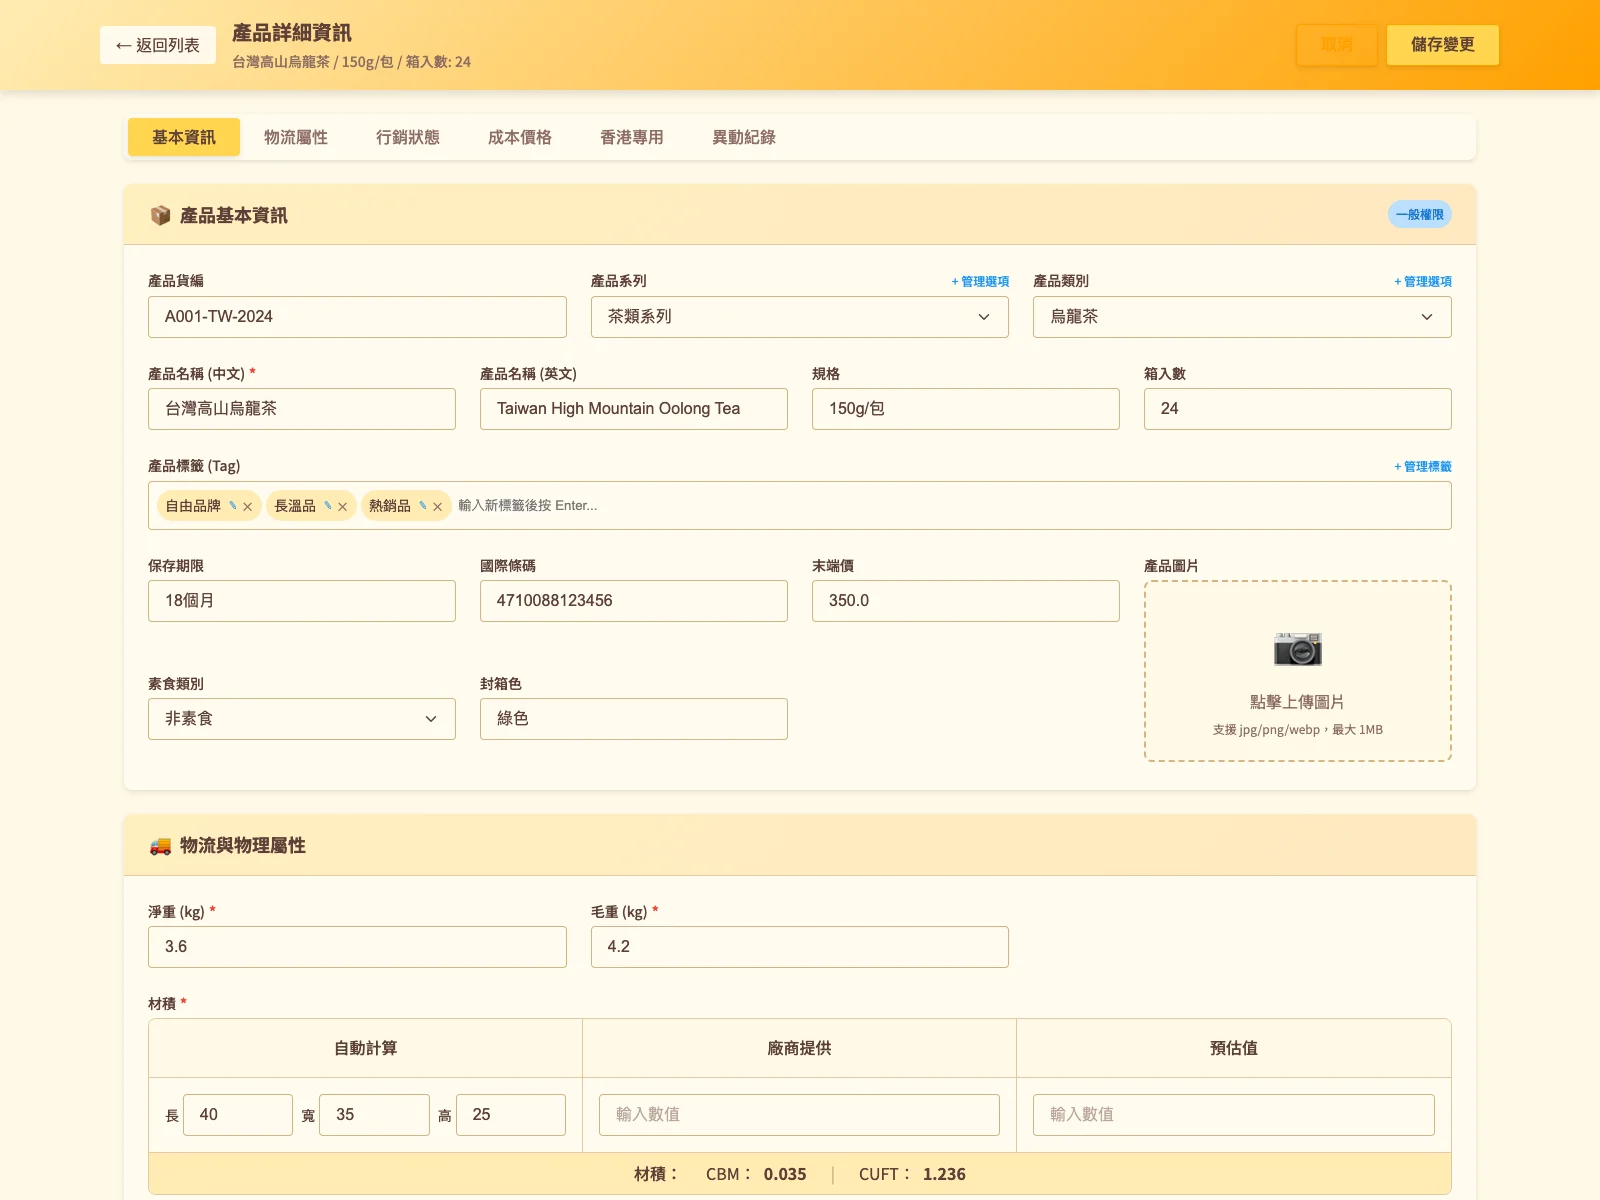Screen dimensions: 1600x1200
Task: Click the 預估值 column header
Action: (1234, 1048)
